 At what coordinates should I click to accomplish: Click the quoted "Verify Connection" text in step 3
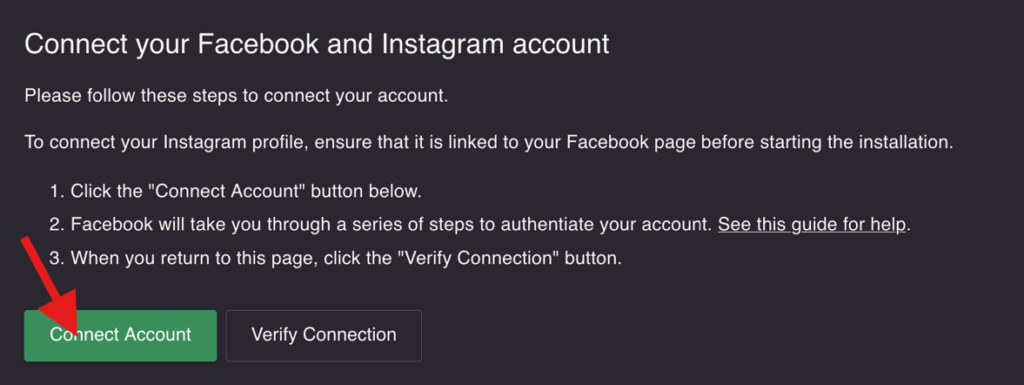[479, 258]
